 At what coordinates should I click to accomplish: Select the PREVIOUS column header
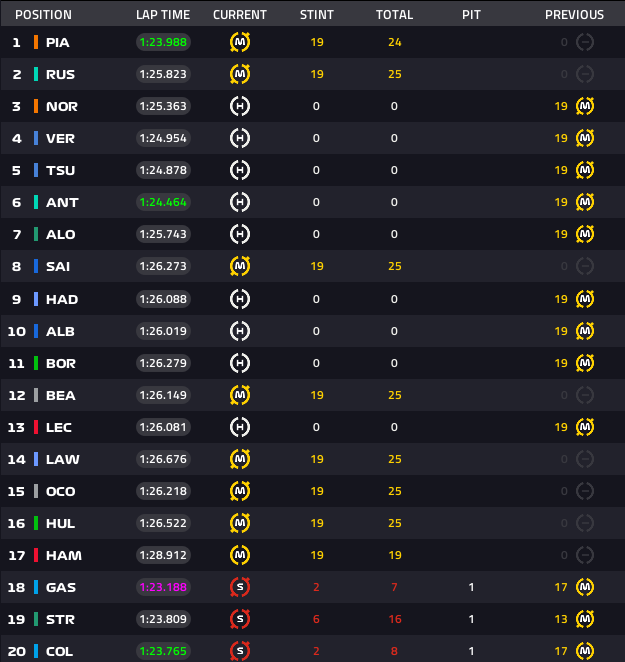pos(574,15)
